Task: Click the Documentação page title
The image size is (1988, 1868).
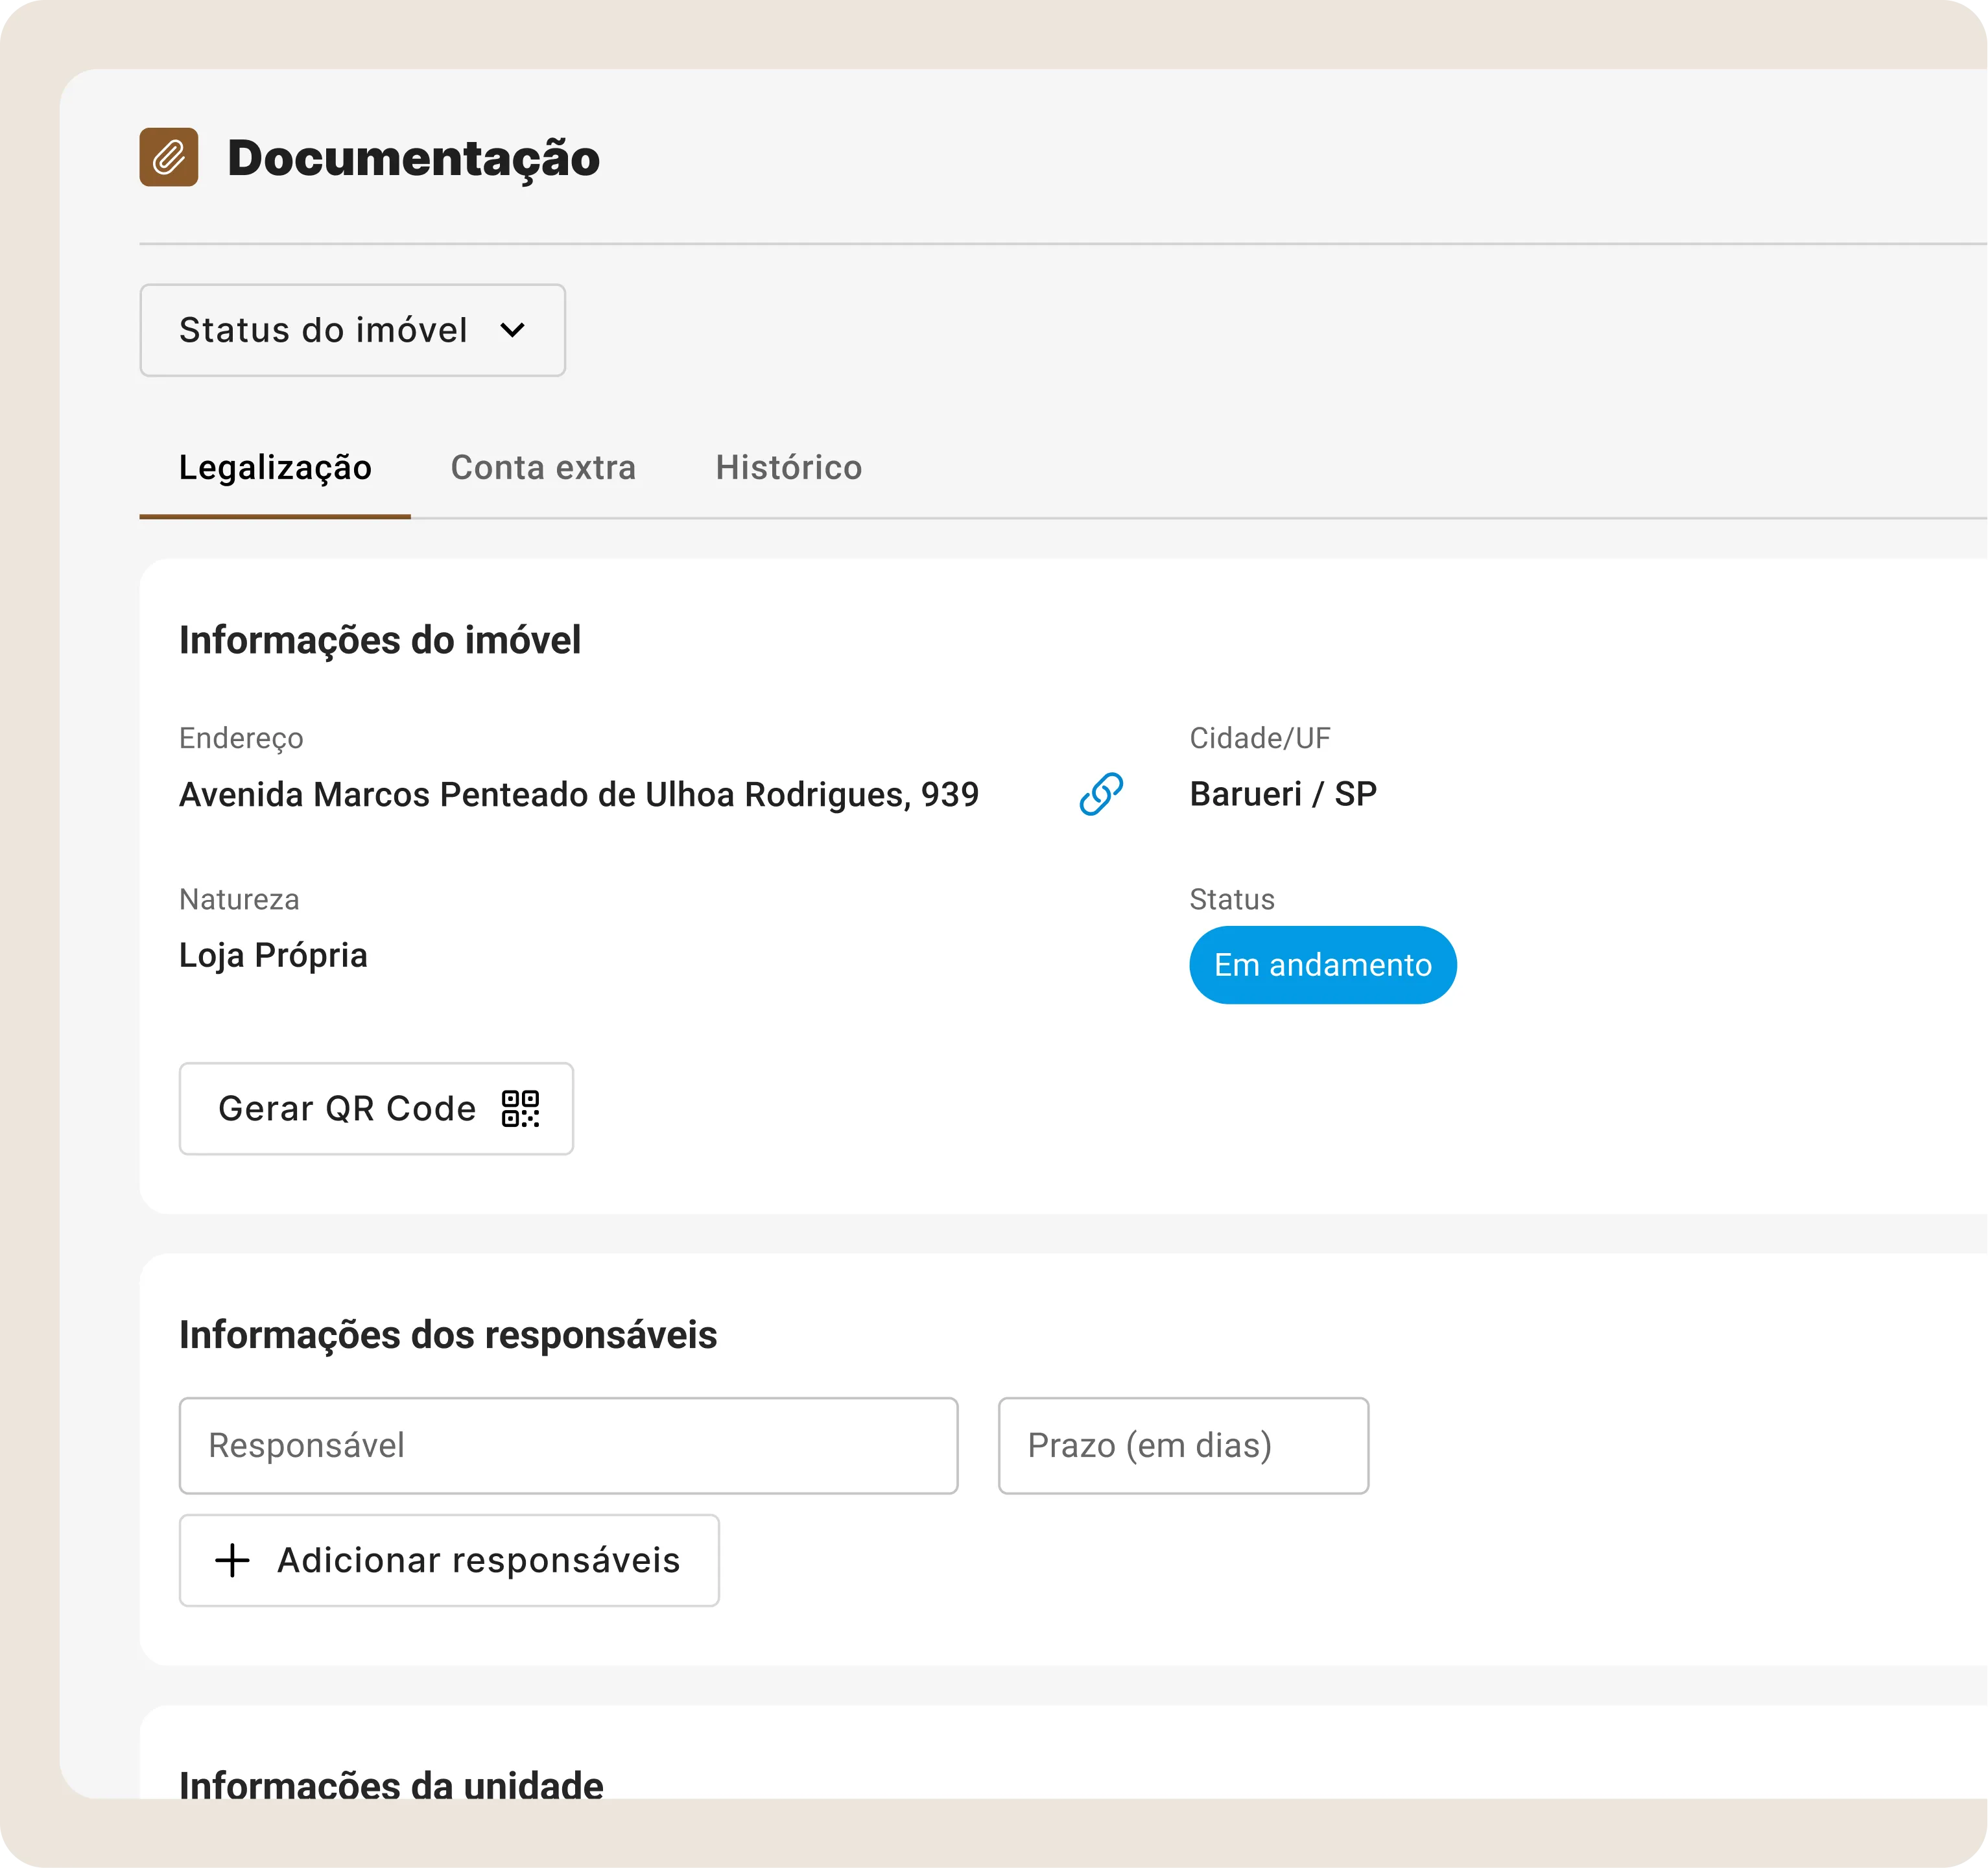Action: point(413,158)
